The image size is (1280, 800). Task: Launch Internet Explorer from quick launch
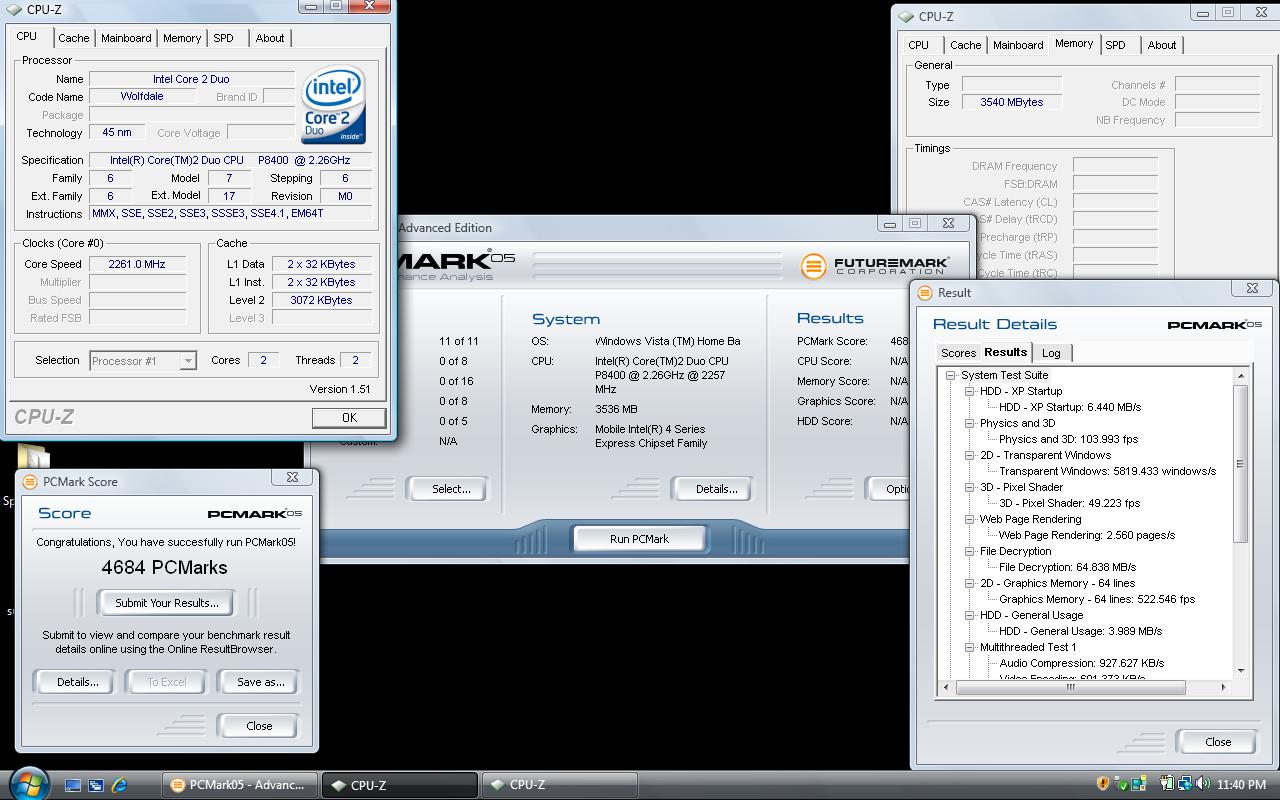(120, 786)
